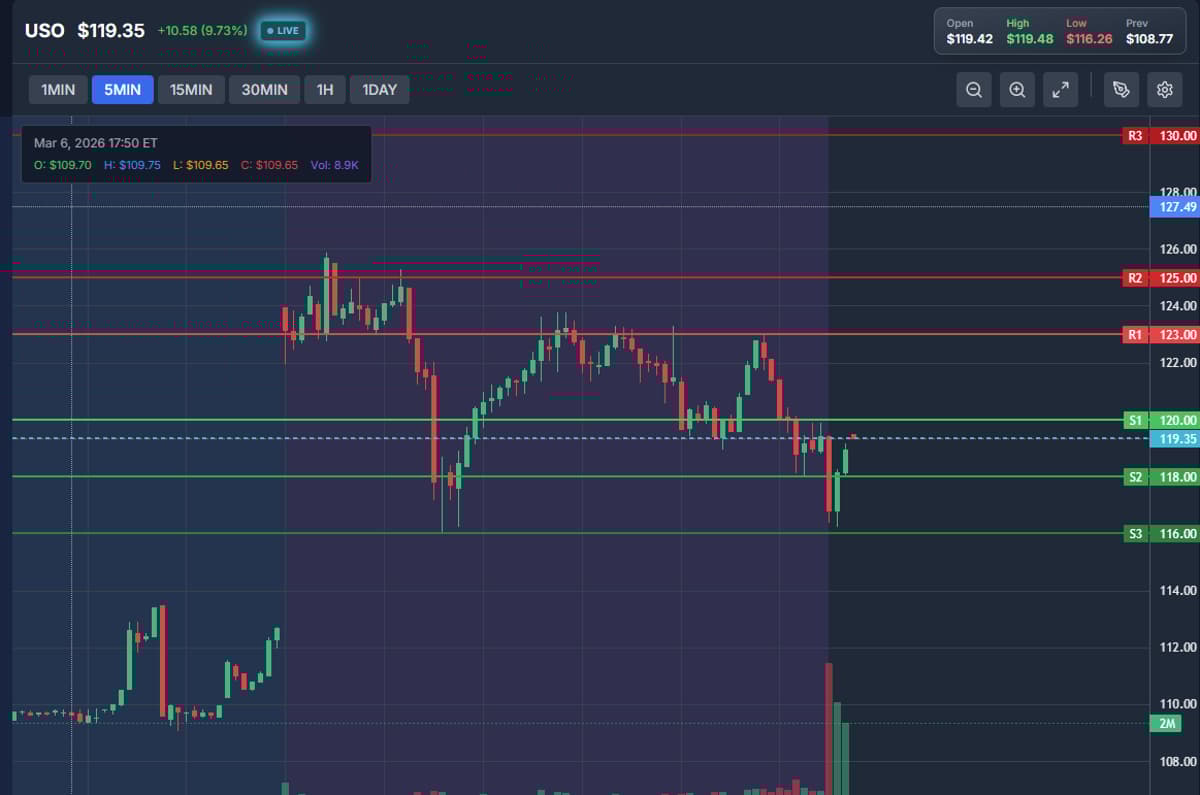Switch to the 1DAY timeframe
Image resolution: width=1200 pixels, height=795 pixels.
click(379, 89)
